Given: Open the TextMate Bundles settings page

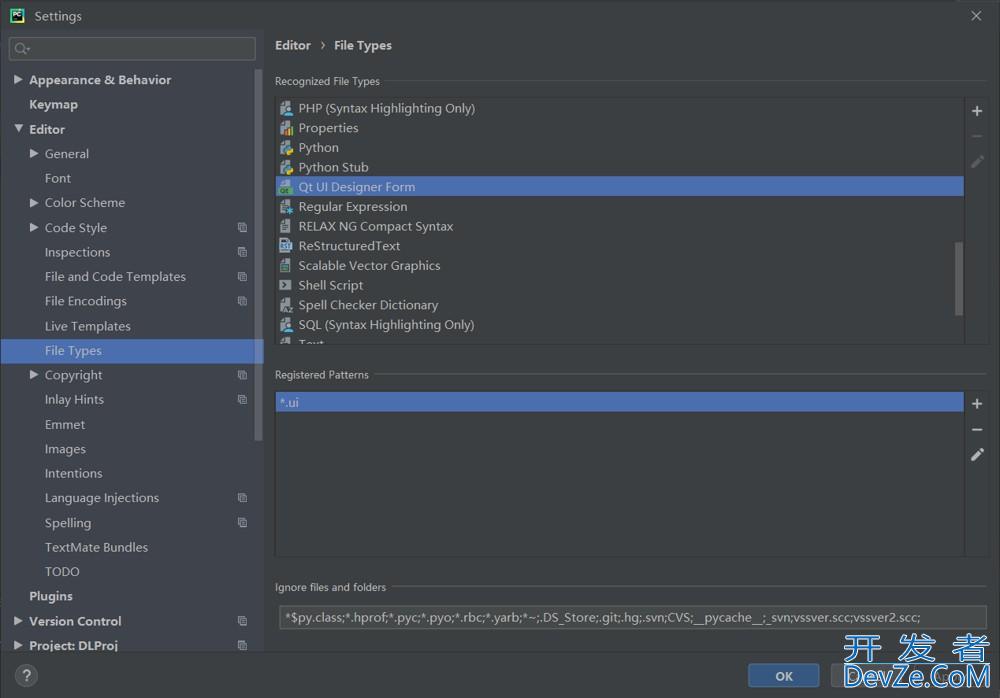Looking at the screenshot, I should pos(96,547).
